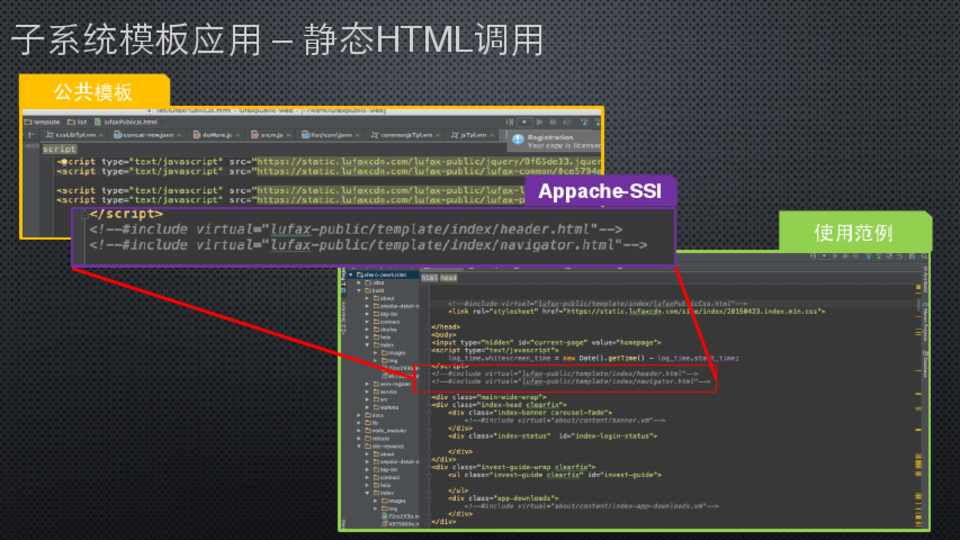Screen dimensions: 960x540
Task: Click the file icon on commonjsTpl.vm tab
Action: click(x=374, y=134)
